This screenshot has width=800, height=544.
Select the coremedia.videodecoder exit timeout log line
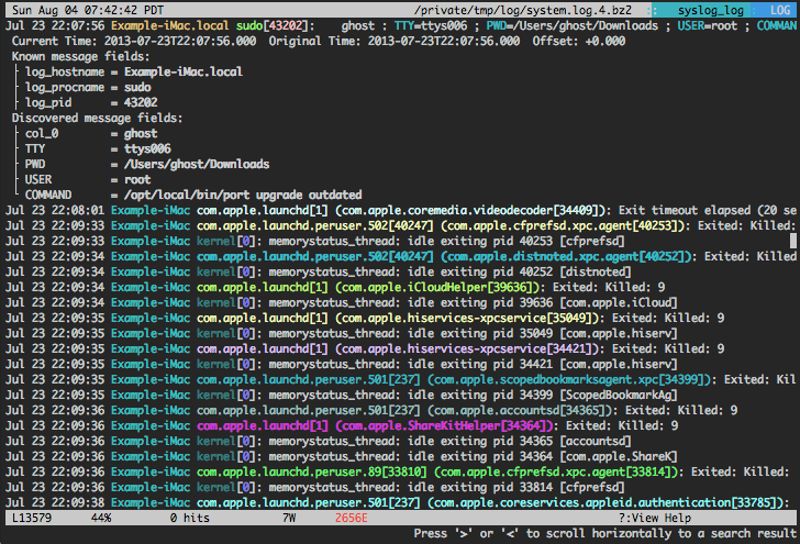click(x=400, y=210)
